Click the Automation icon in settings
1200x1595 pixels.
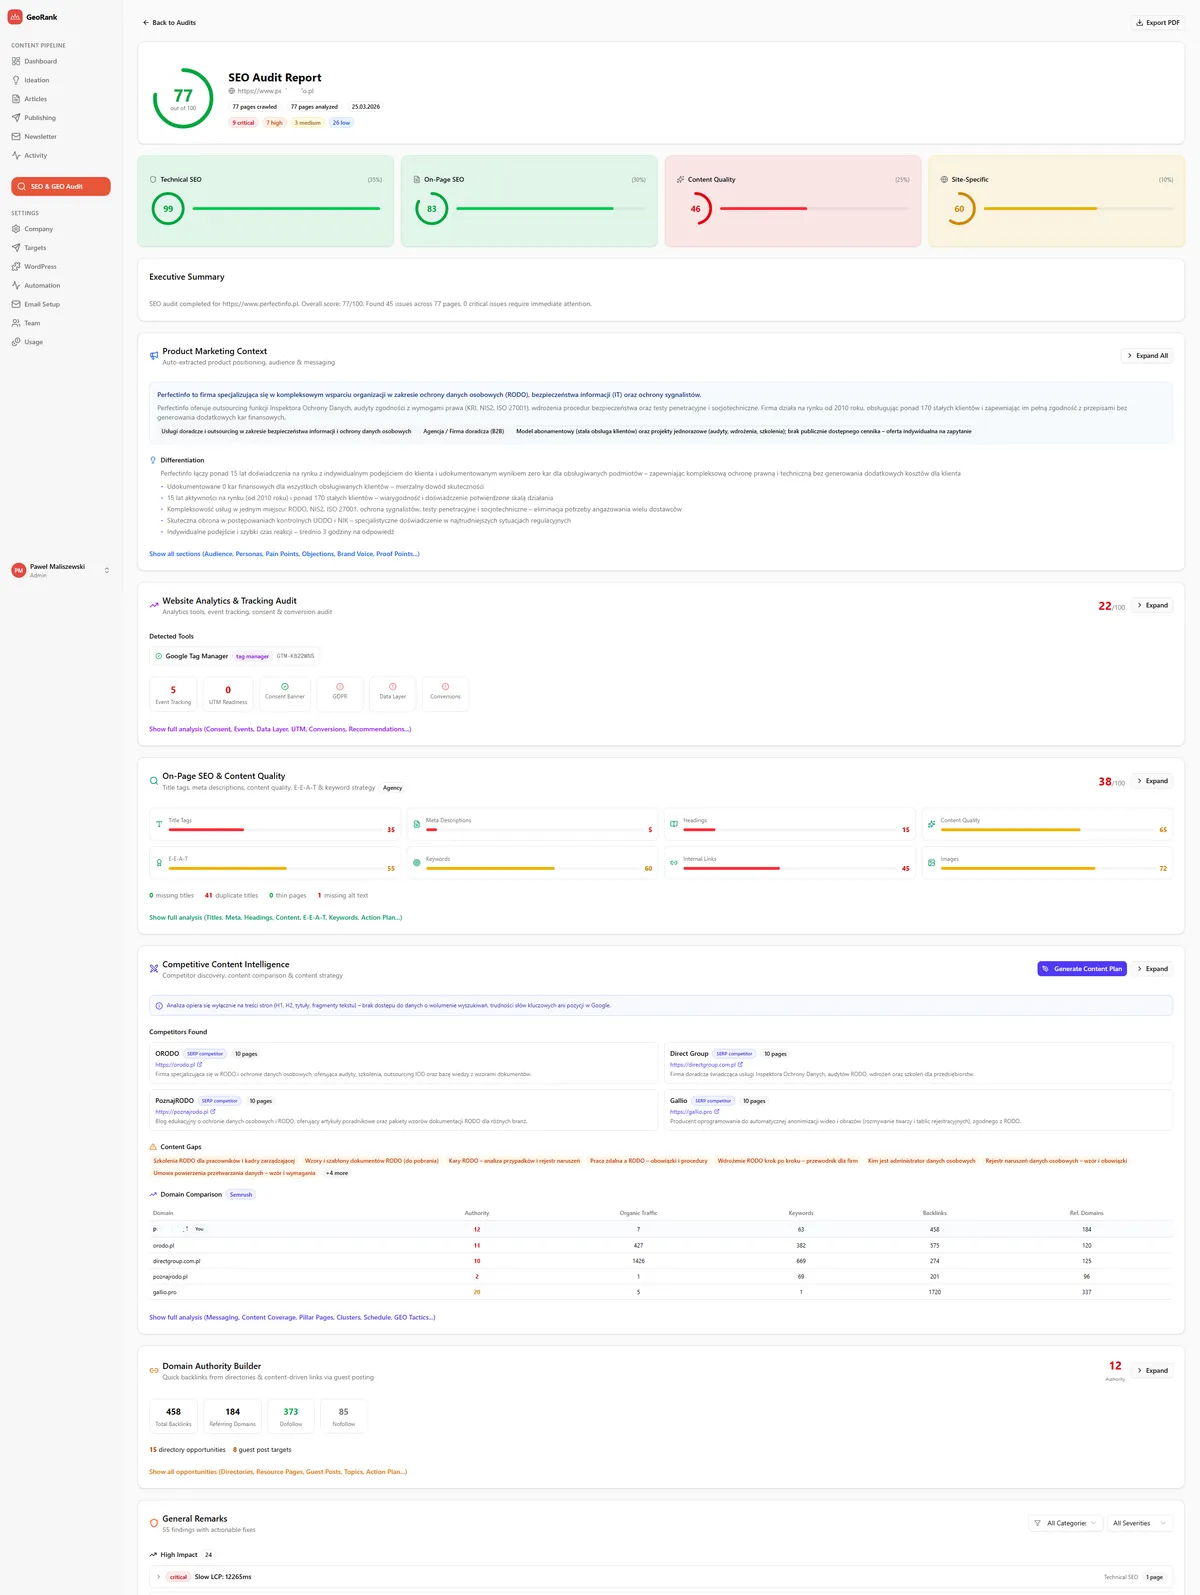[x=16, y=286]
